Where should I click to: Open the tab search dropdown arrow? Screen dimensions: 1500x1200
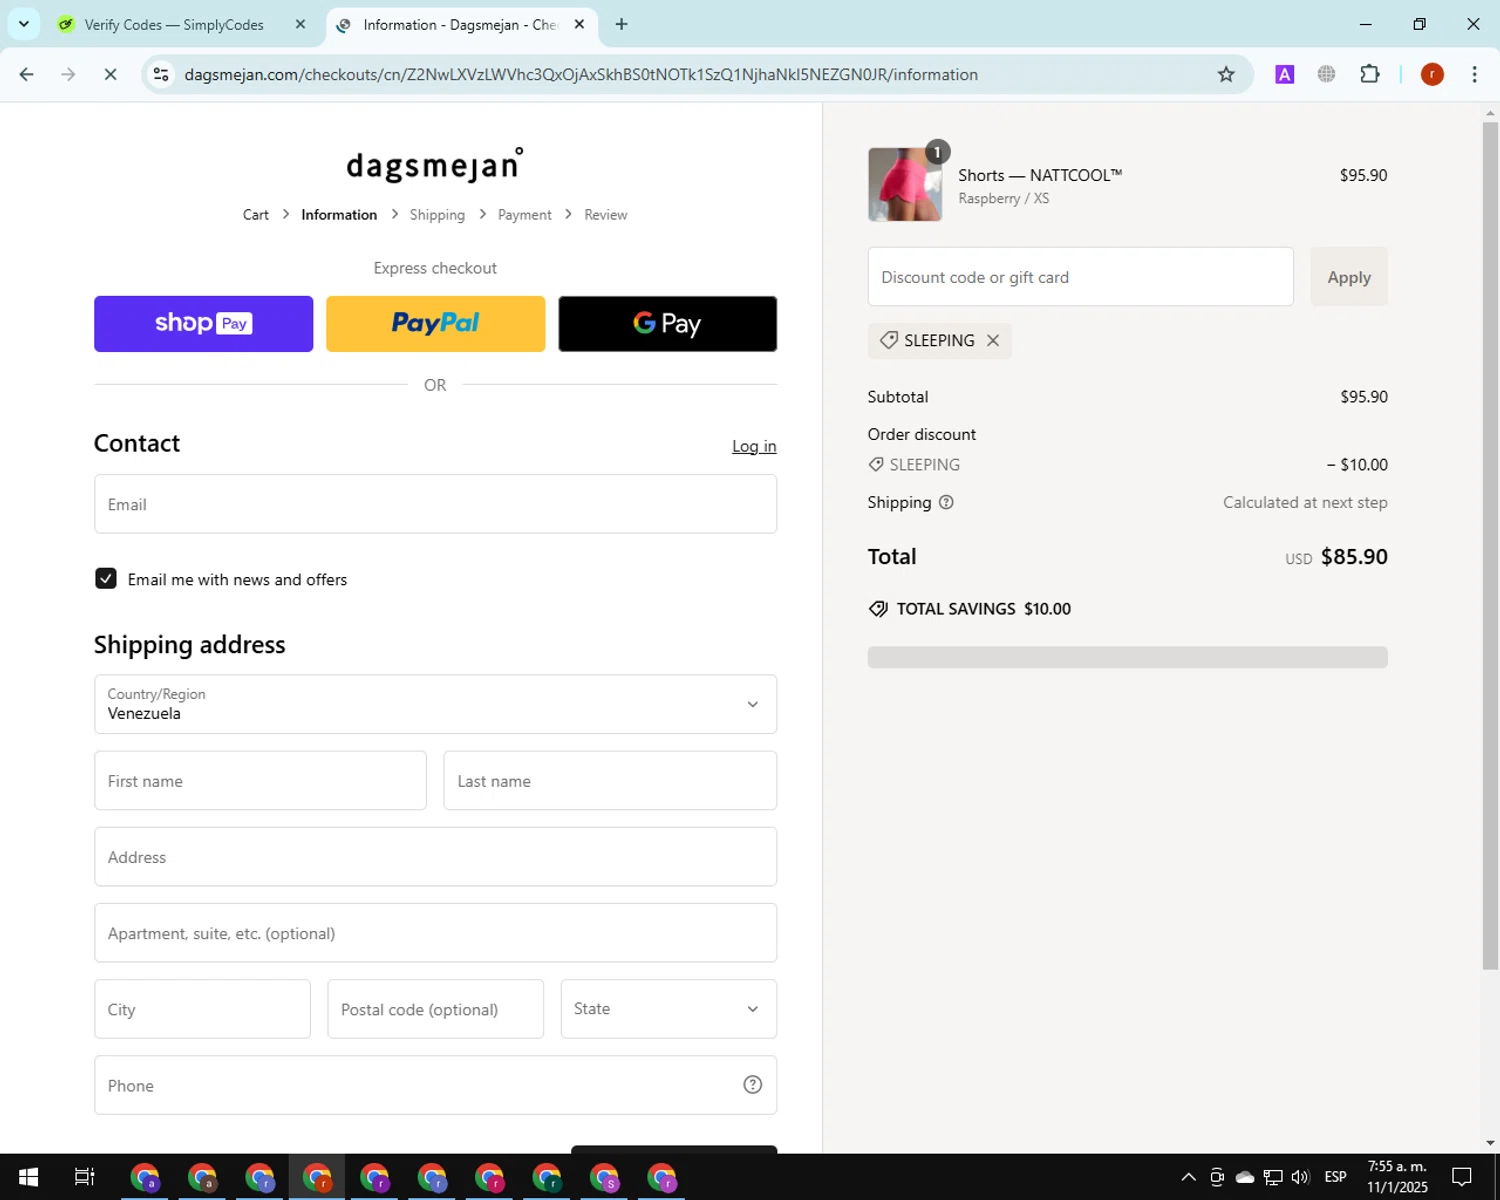(x=24, y=24)
